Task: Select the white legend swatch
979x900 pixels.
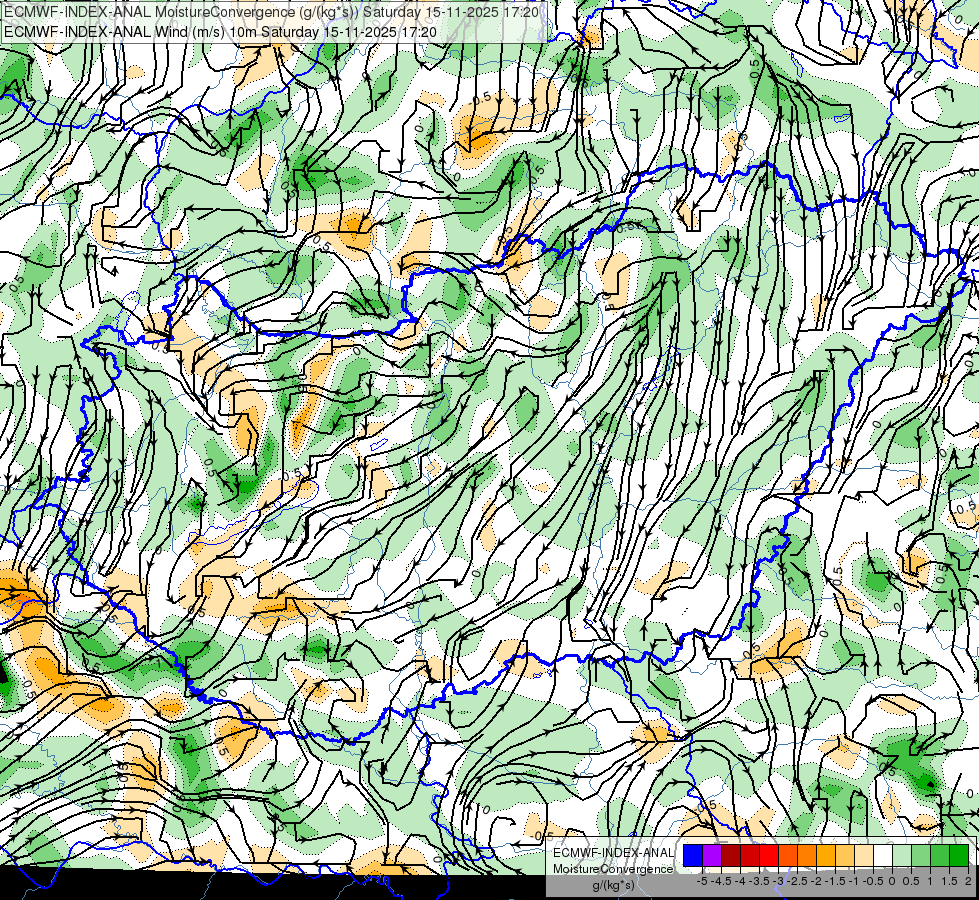Action: (x=883, y=855)
